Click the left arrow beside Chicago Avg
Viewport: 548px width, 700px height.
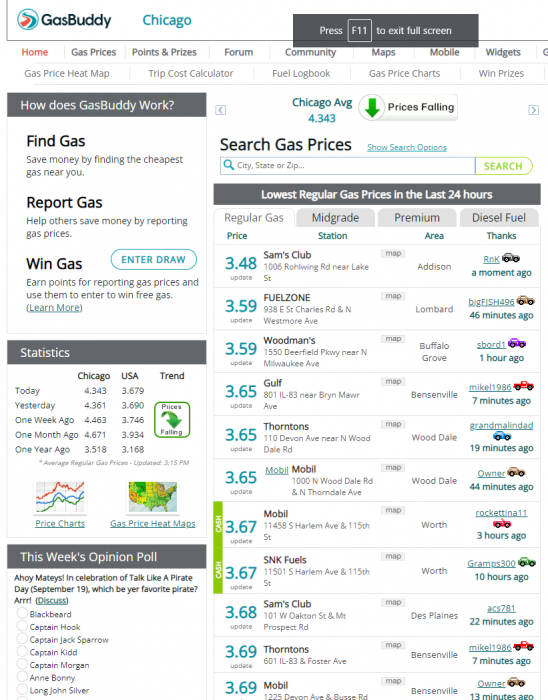coord(220,110)
